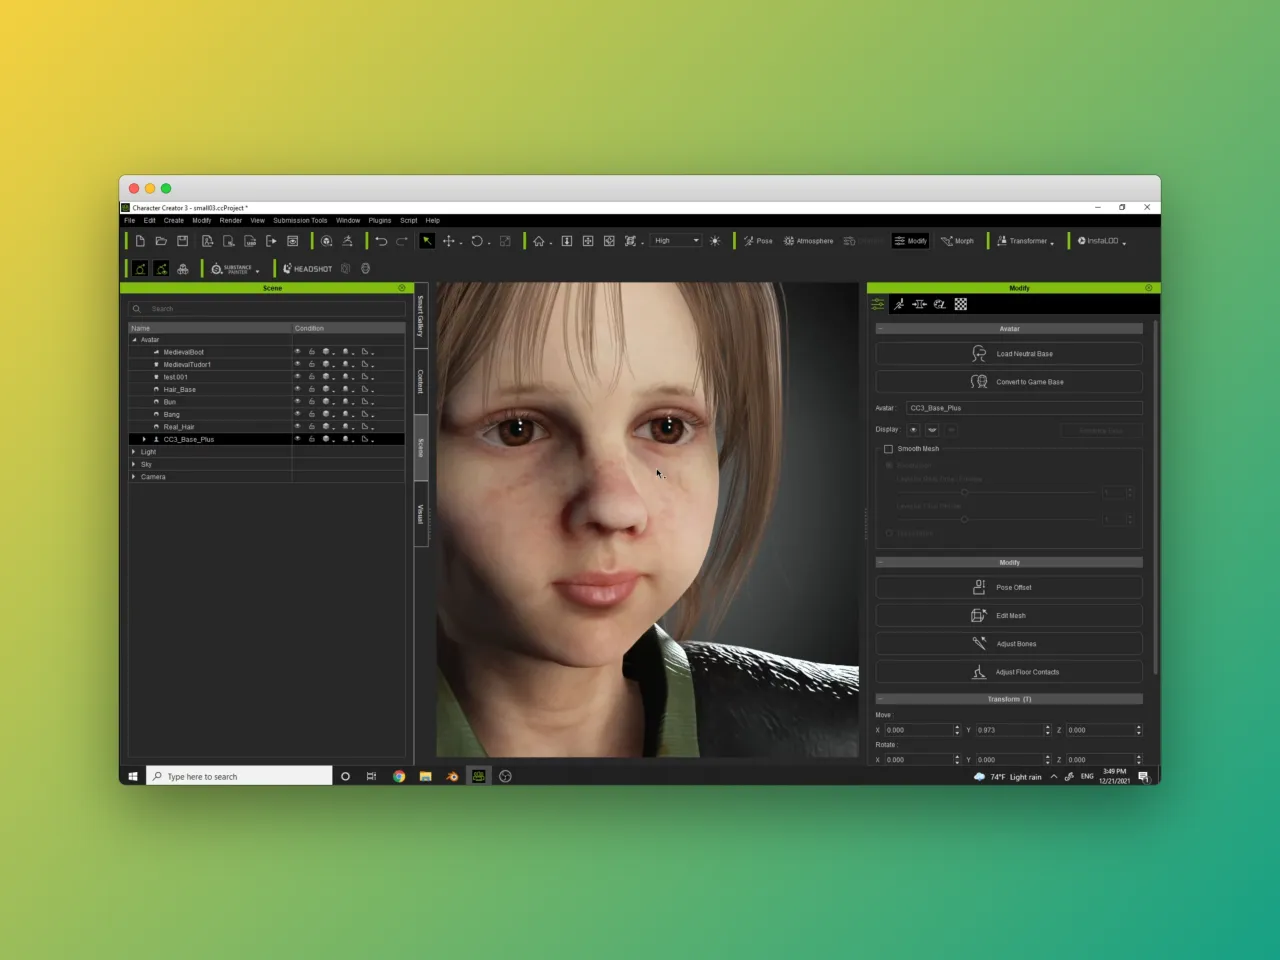Viewport: 1280px width, 960px height.
Task: Open the High quality dropdown
Action: [x=677, y=241]
